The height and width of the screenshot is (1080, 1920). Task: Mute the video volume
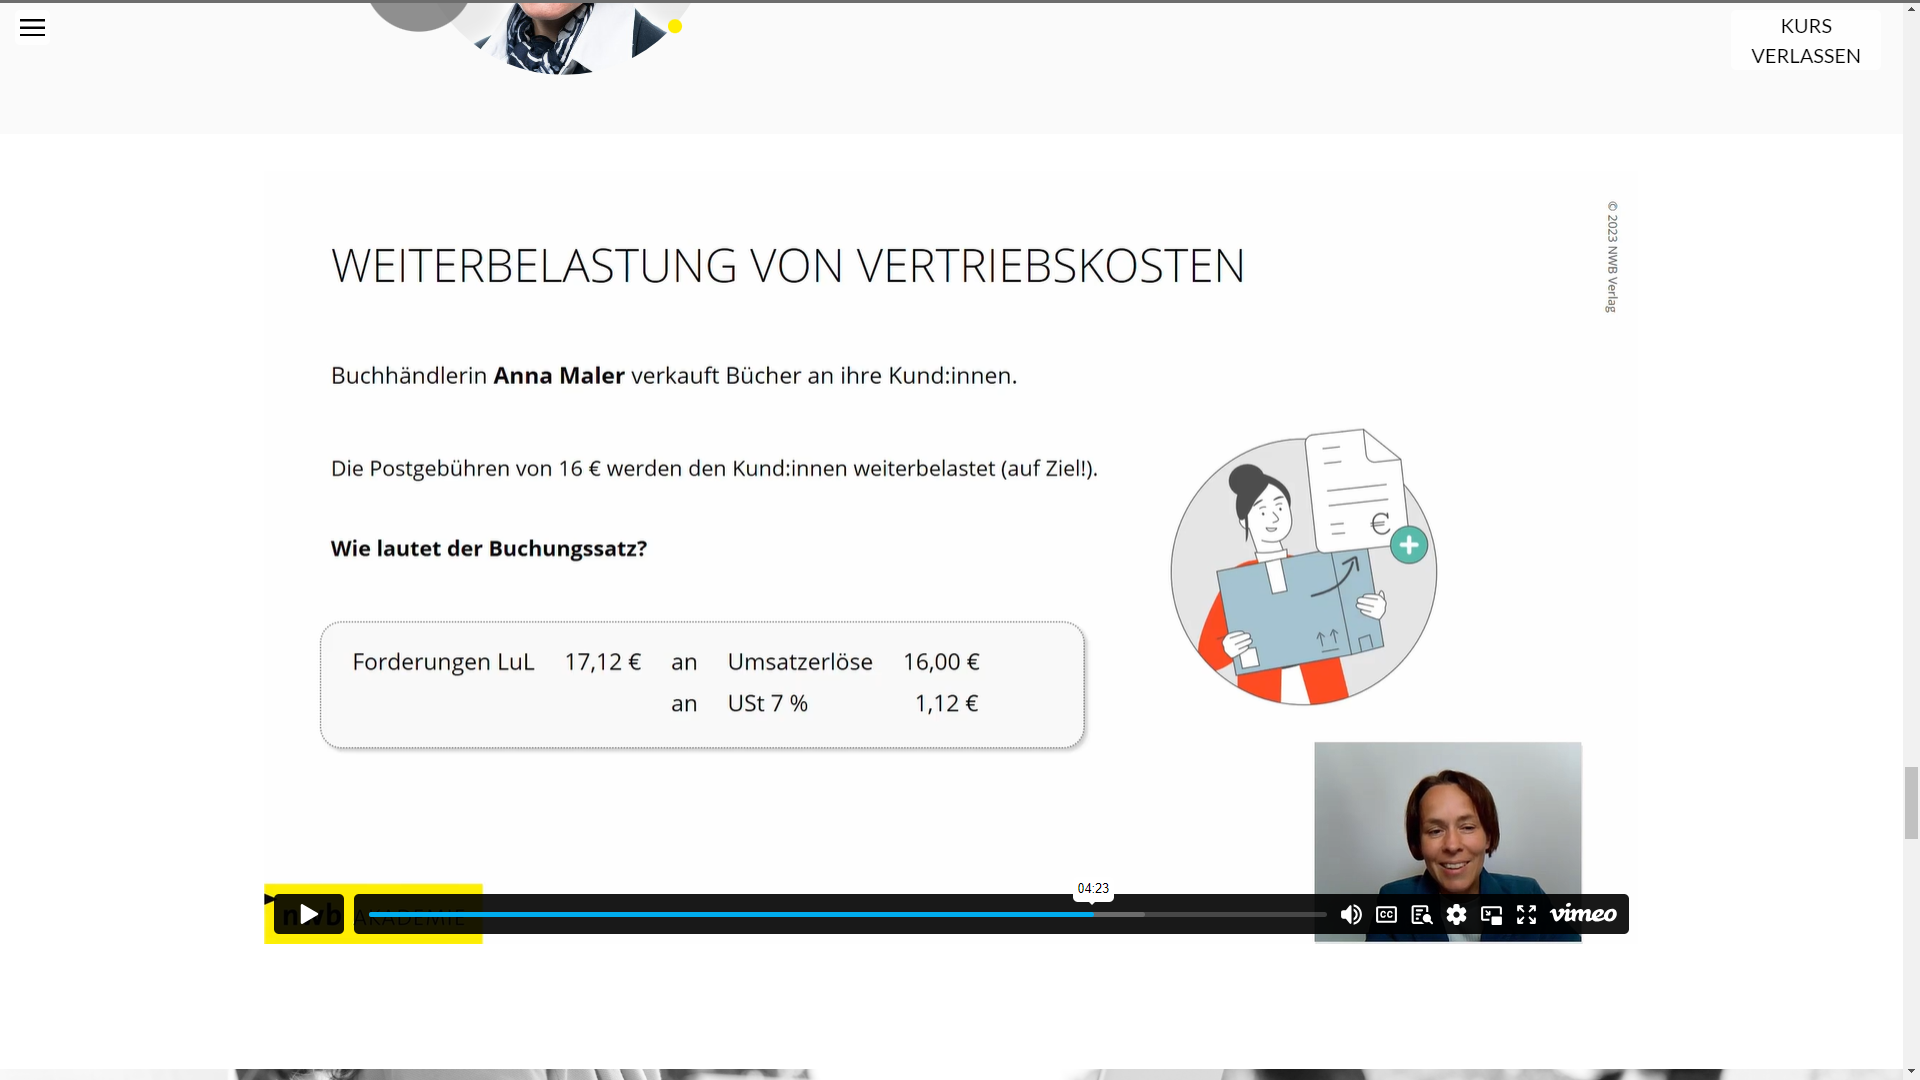1351,914
